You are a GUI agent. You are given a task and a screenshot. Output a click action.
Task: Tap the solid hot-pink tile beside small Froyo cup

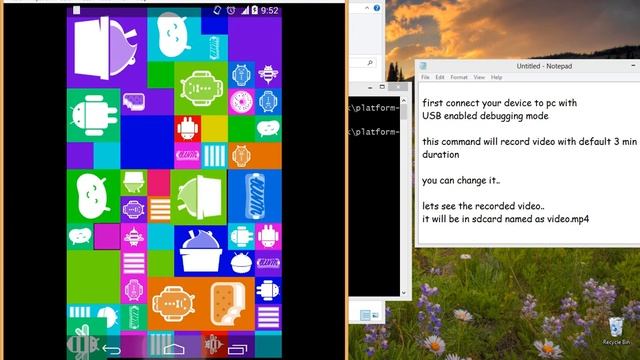click(159, 183)
